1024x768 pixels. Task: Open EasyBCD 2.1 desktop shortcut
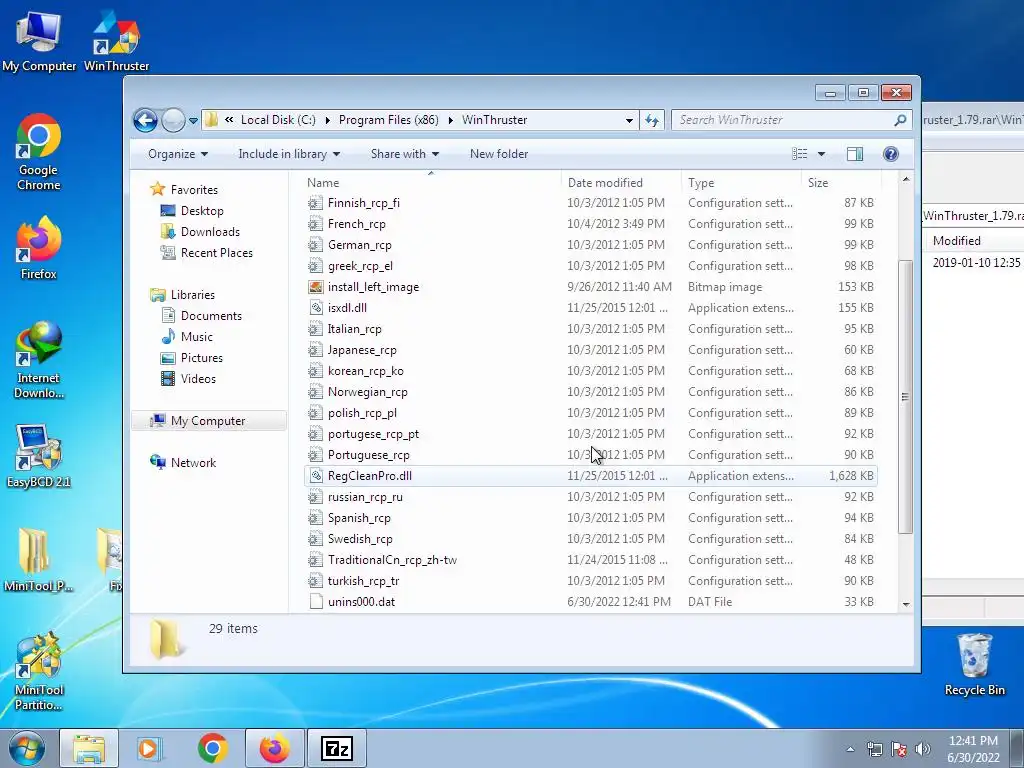39,457
